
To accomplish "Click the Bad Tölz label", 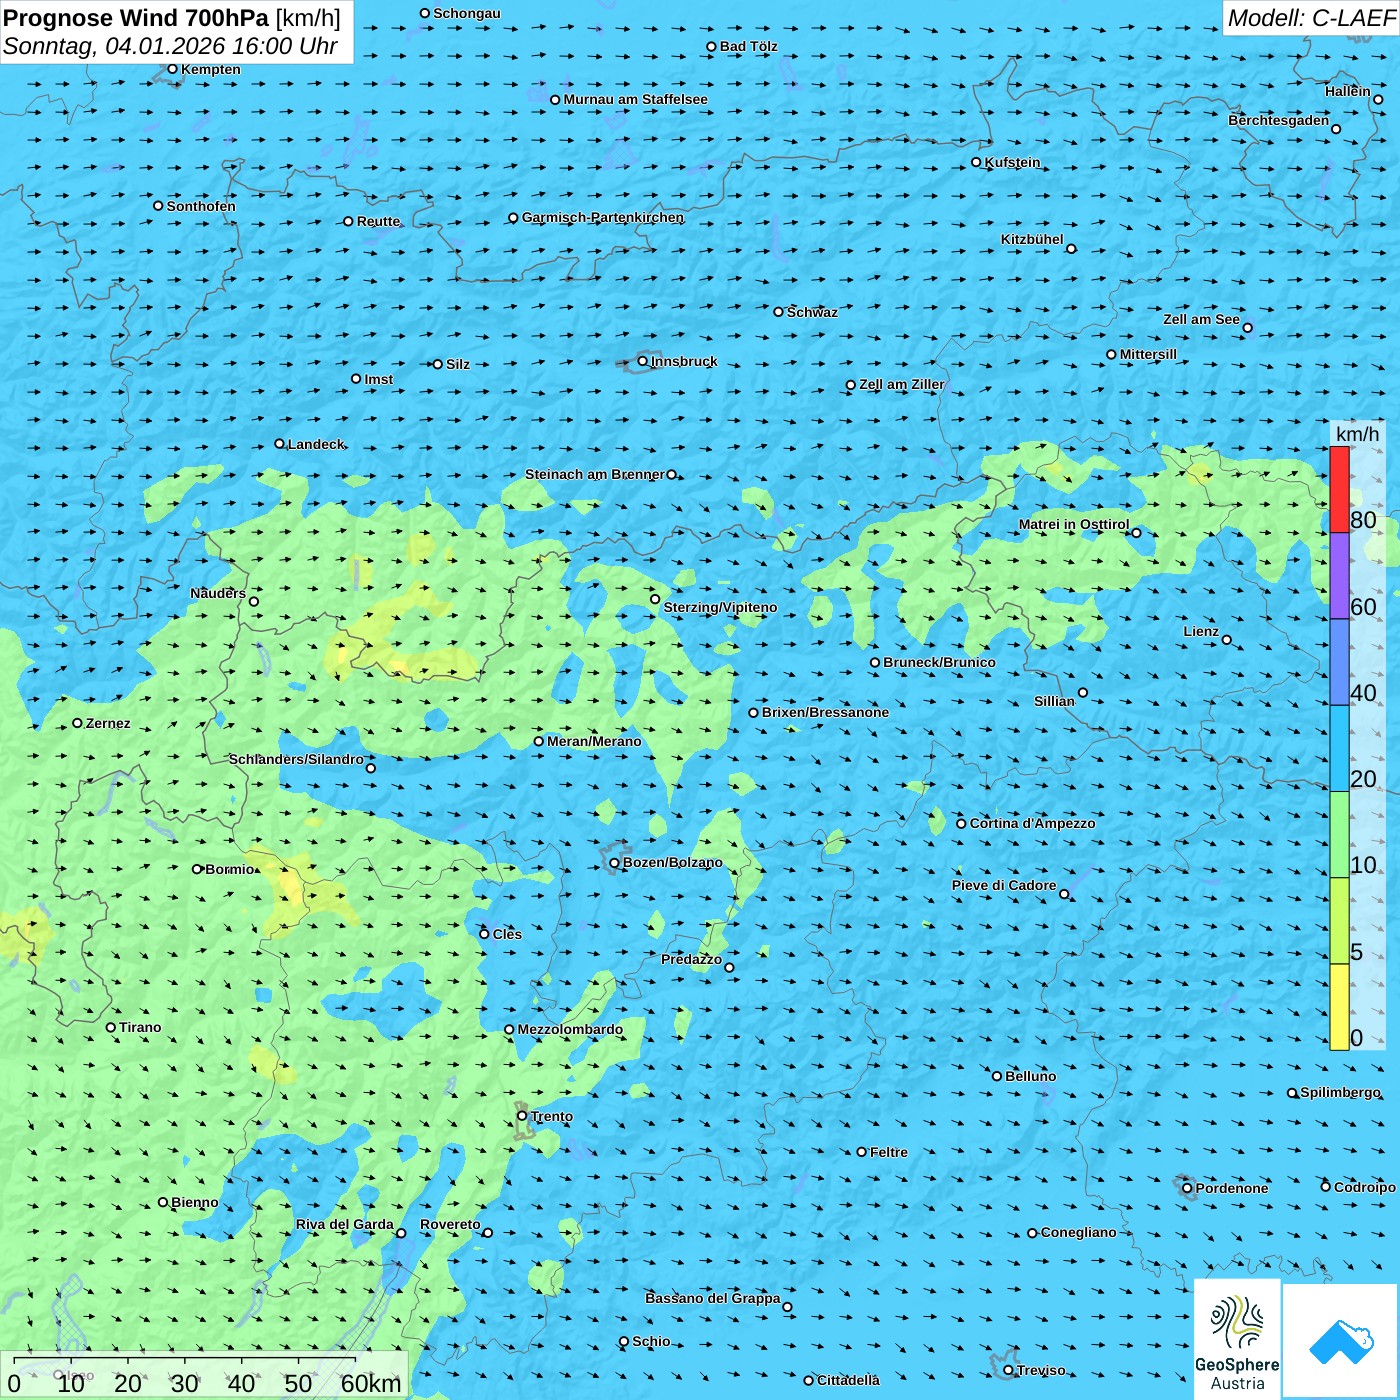I will tap(748, 46).
